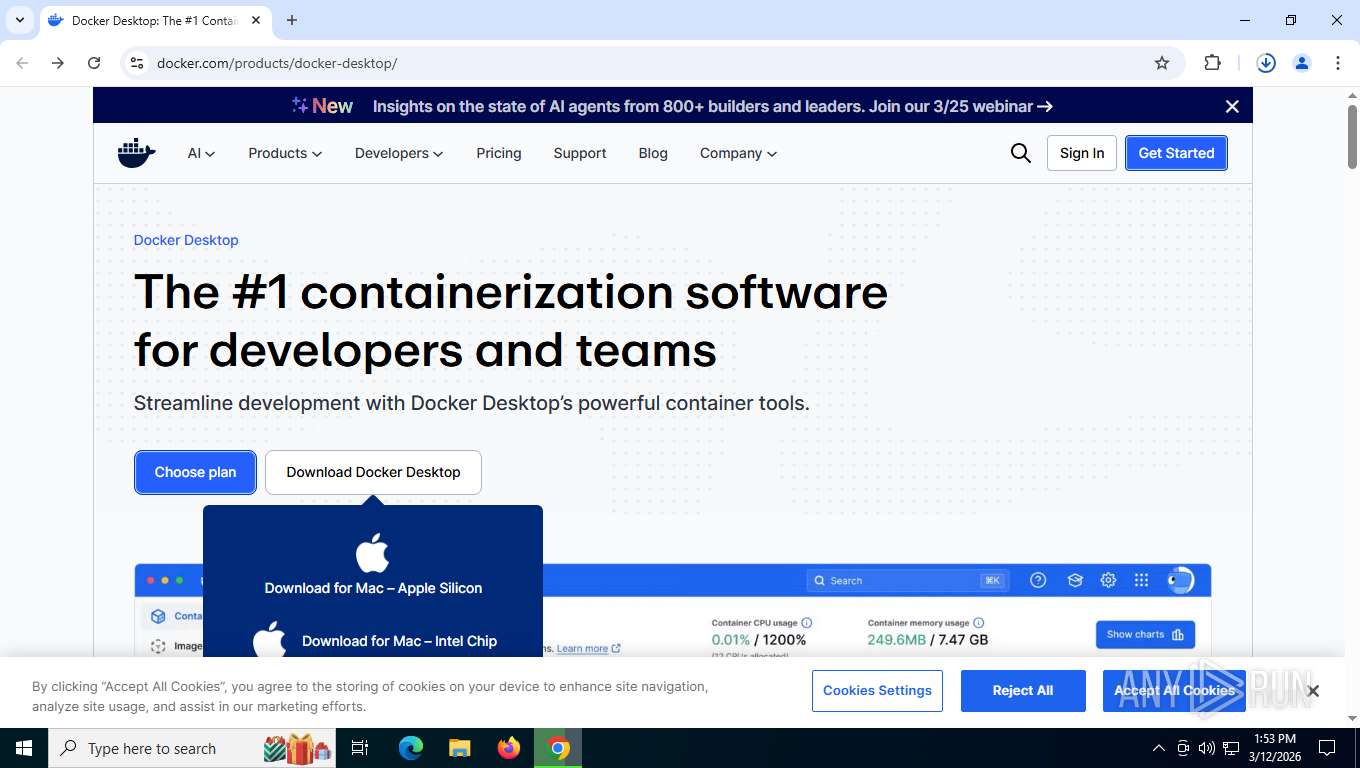Click info icon next to Container memory usage
Viewport: 1360px width, 768px height.
point(979,623)
